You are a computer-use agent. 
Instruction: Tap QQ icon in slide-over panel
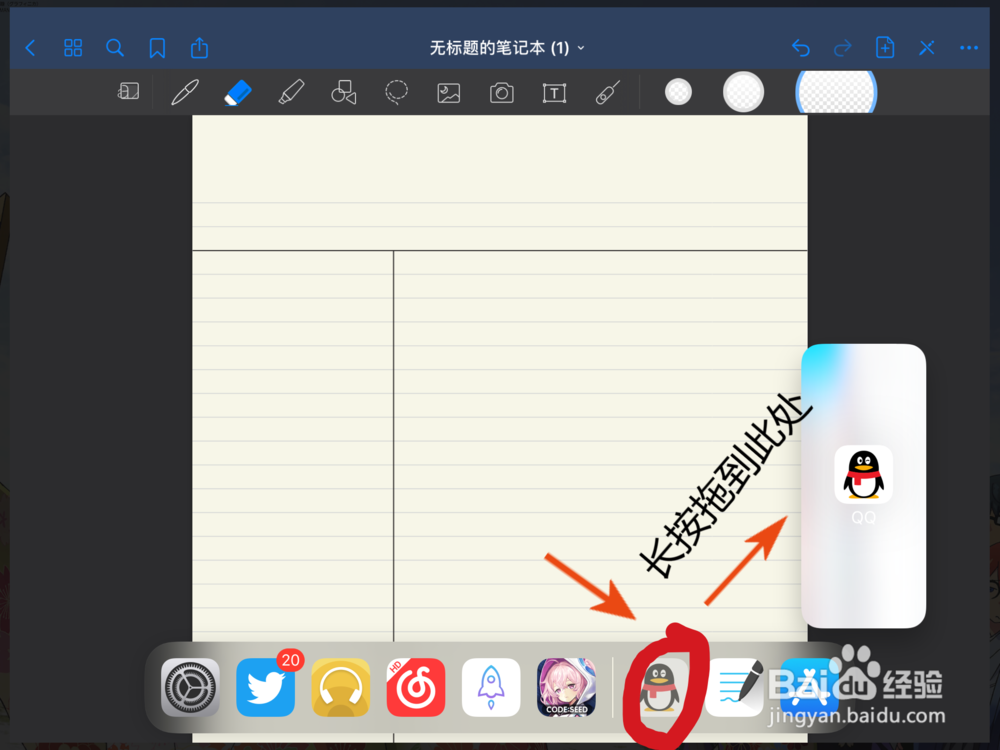pos(864,475)
